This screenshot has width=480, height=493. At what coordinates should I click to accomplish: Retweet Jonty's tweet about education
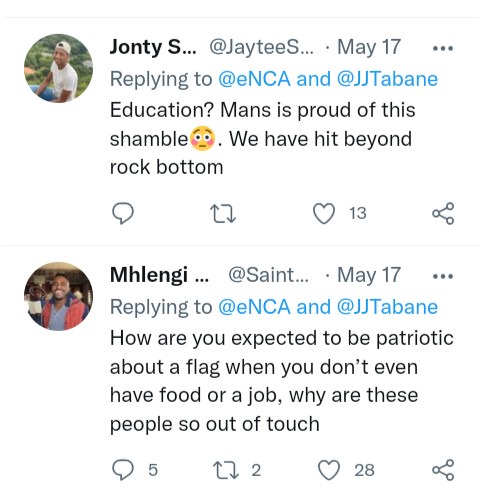pos(223,214)
